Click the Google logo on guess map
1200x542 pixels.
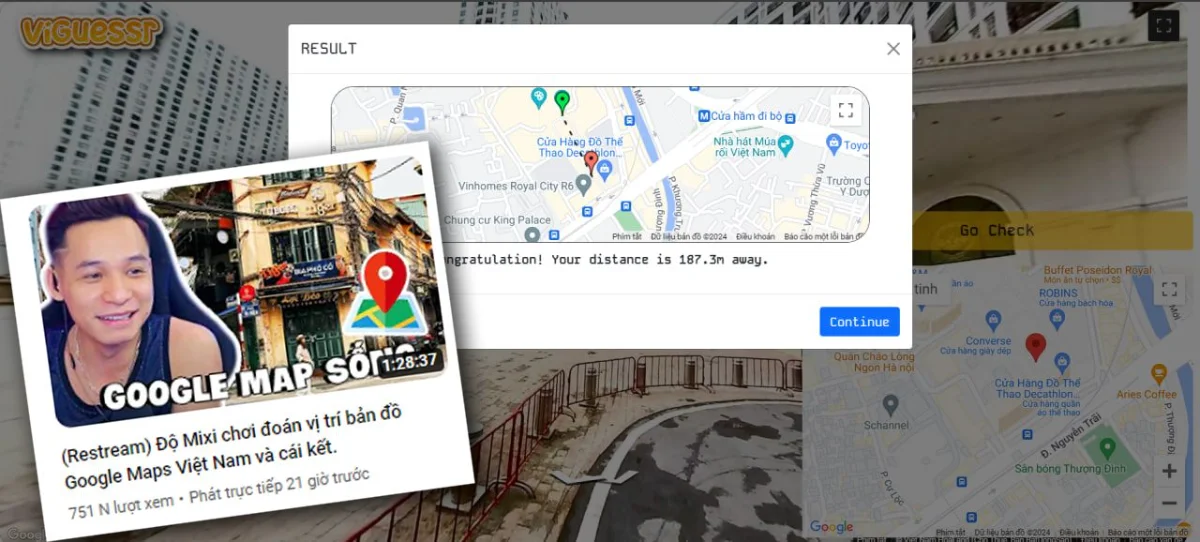832,527
